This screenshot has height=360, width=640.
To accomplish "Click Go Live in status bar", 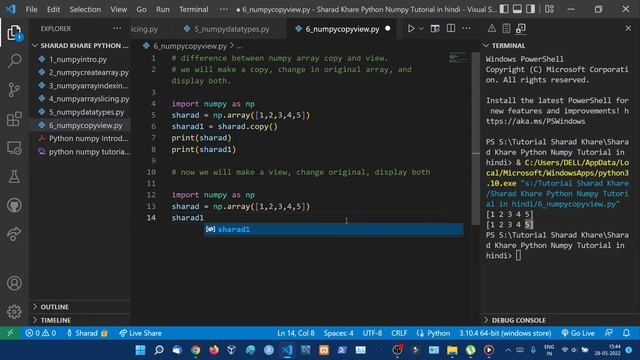I will click(578, 333).
